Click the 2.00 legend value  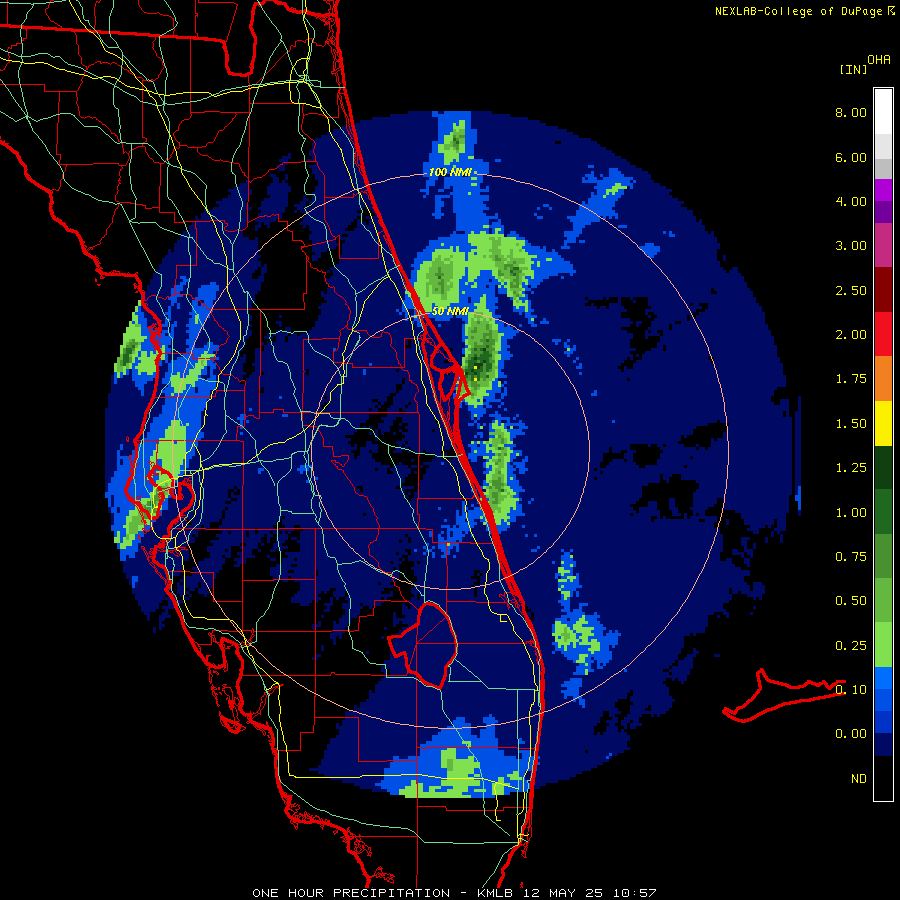pyautogui.click(x=851, y=335)
